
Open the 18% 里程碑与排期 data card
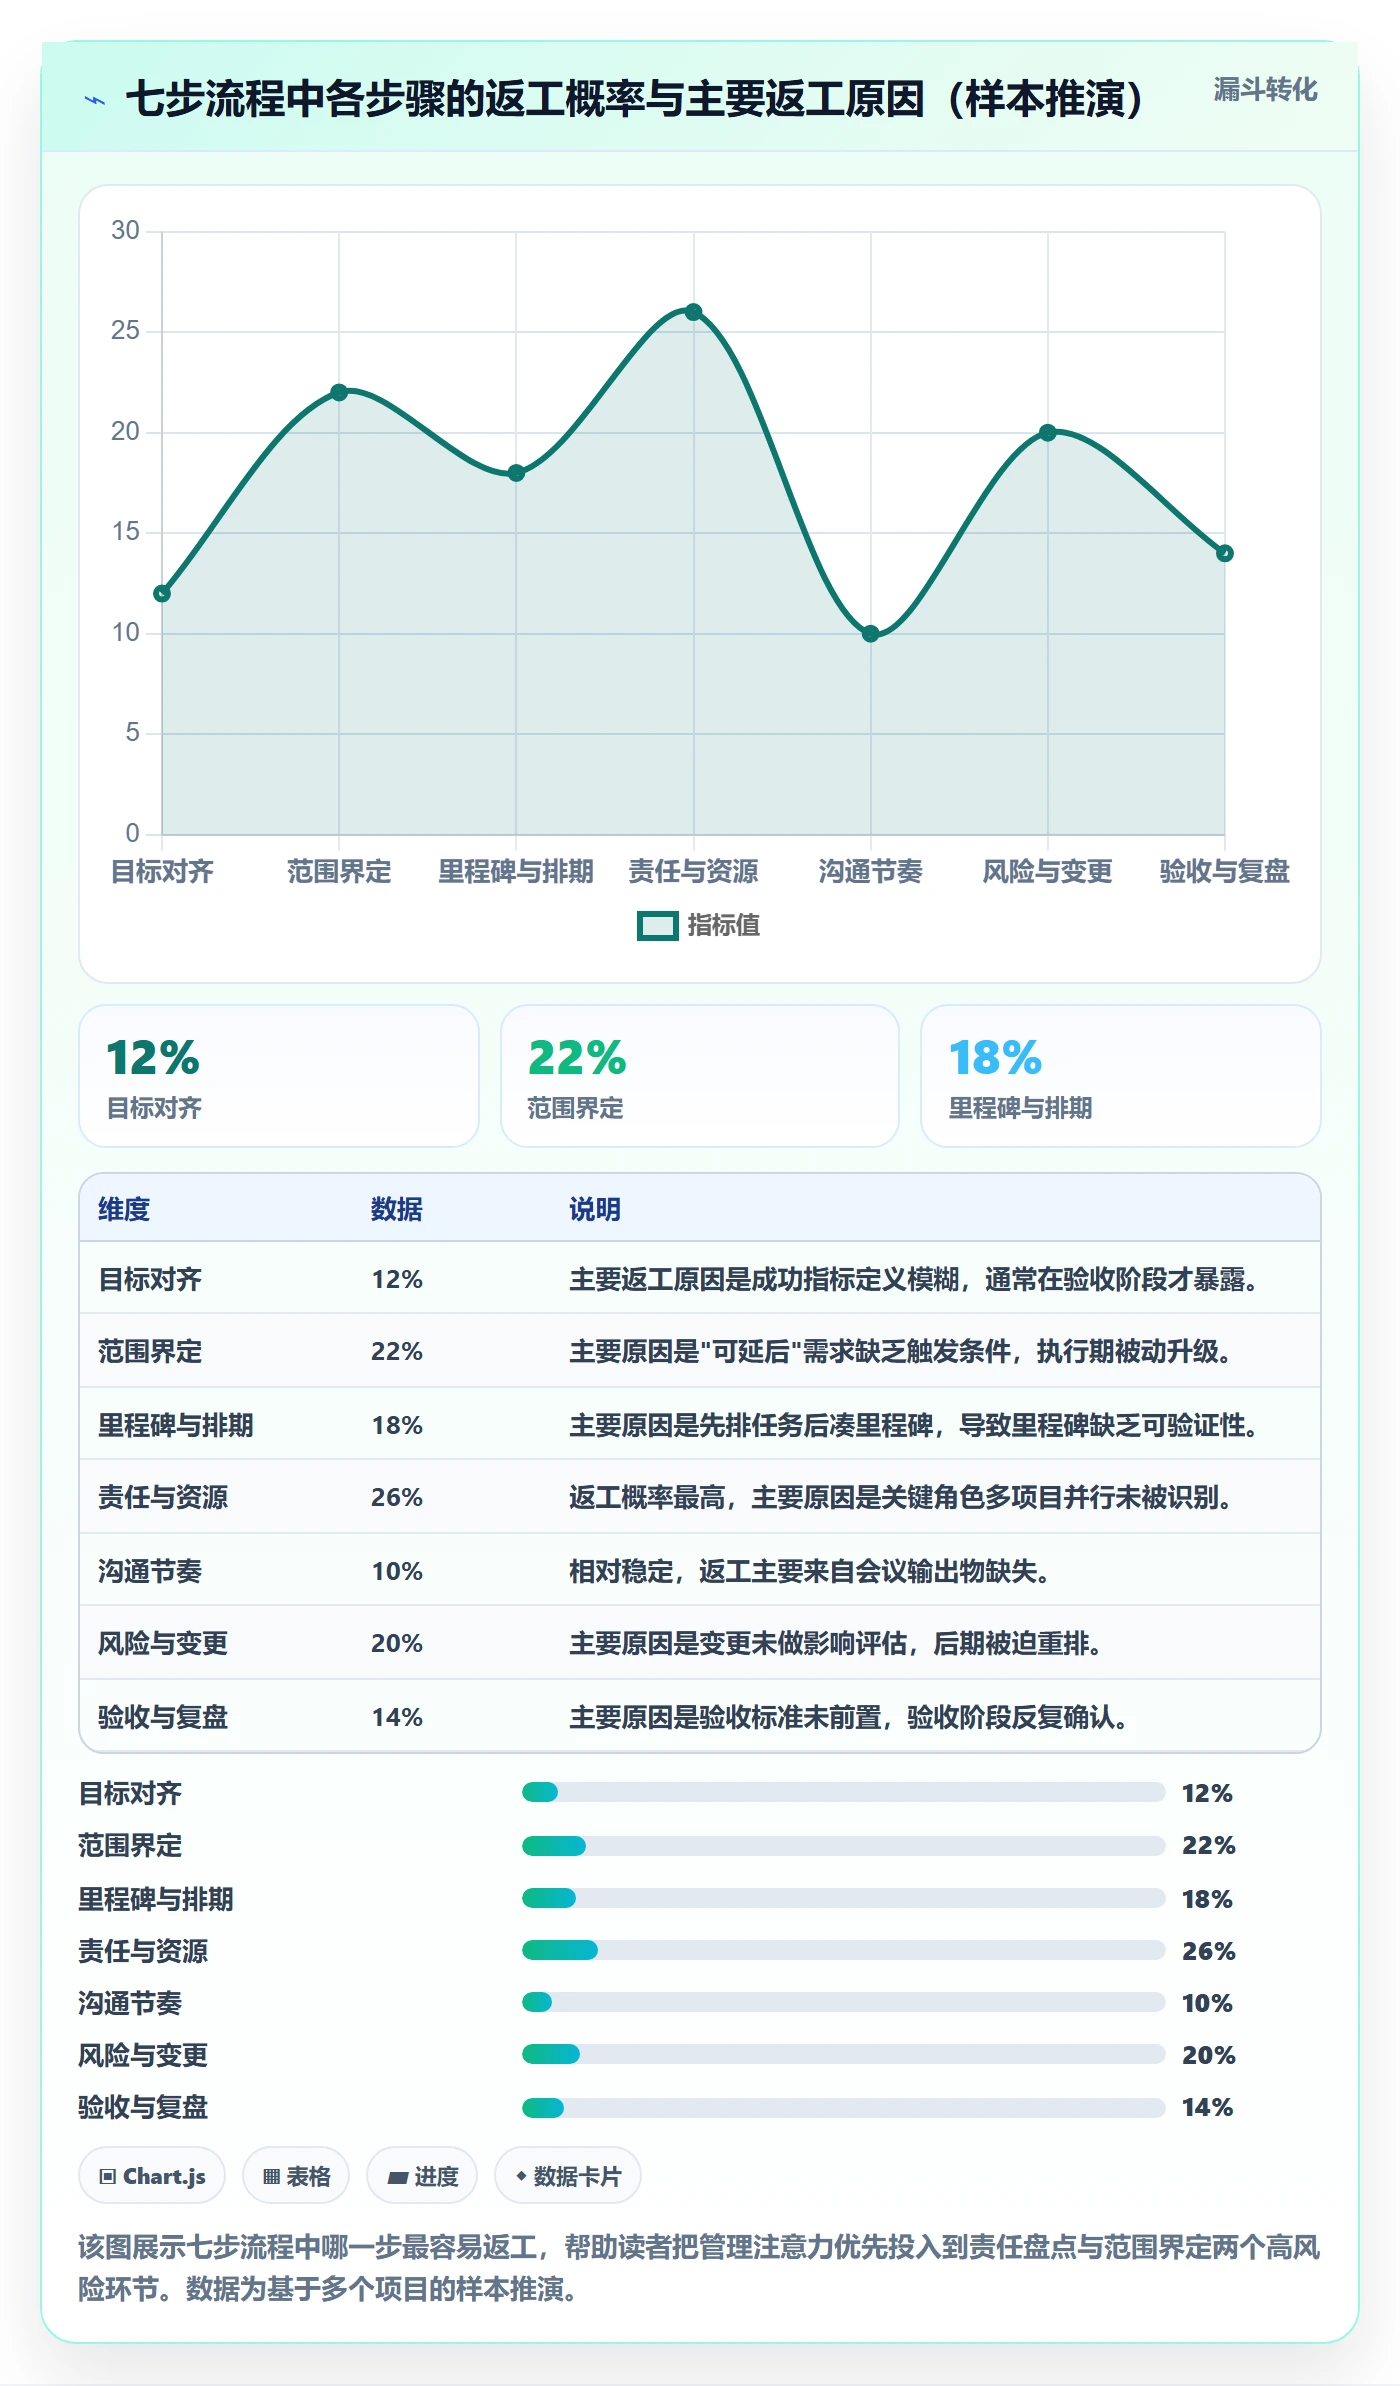[1121, 1076]
